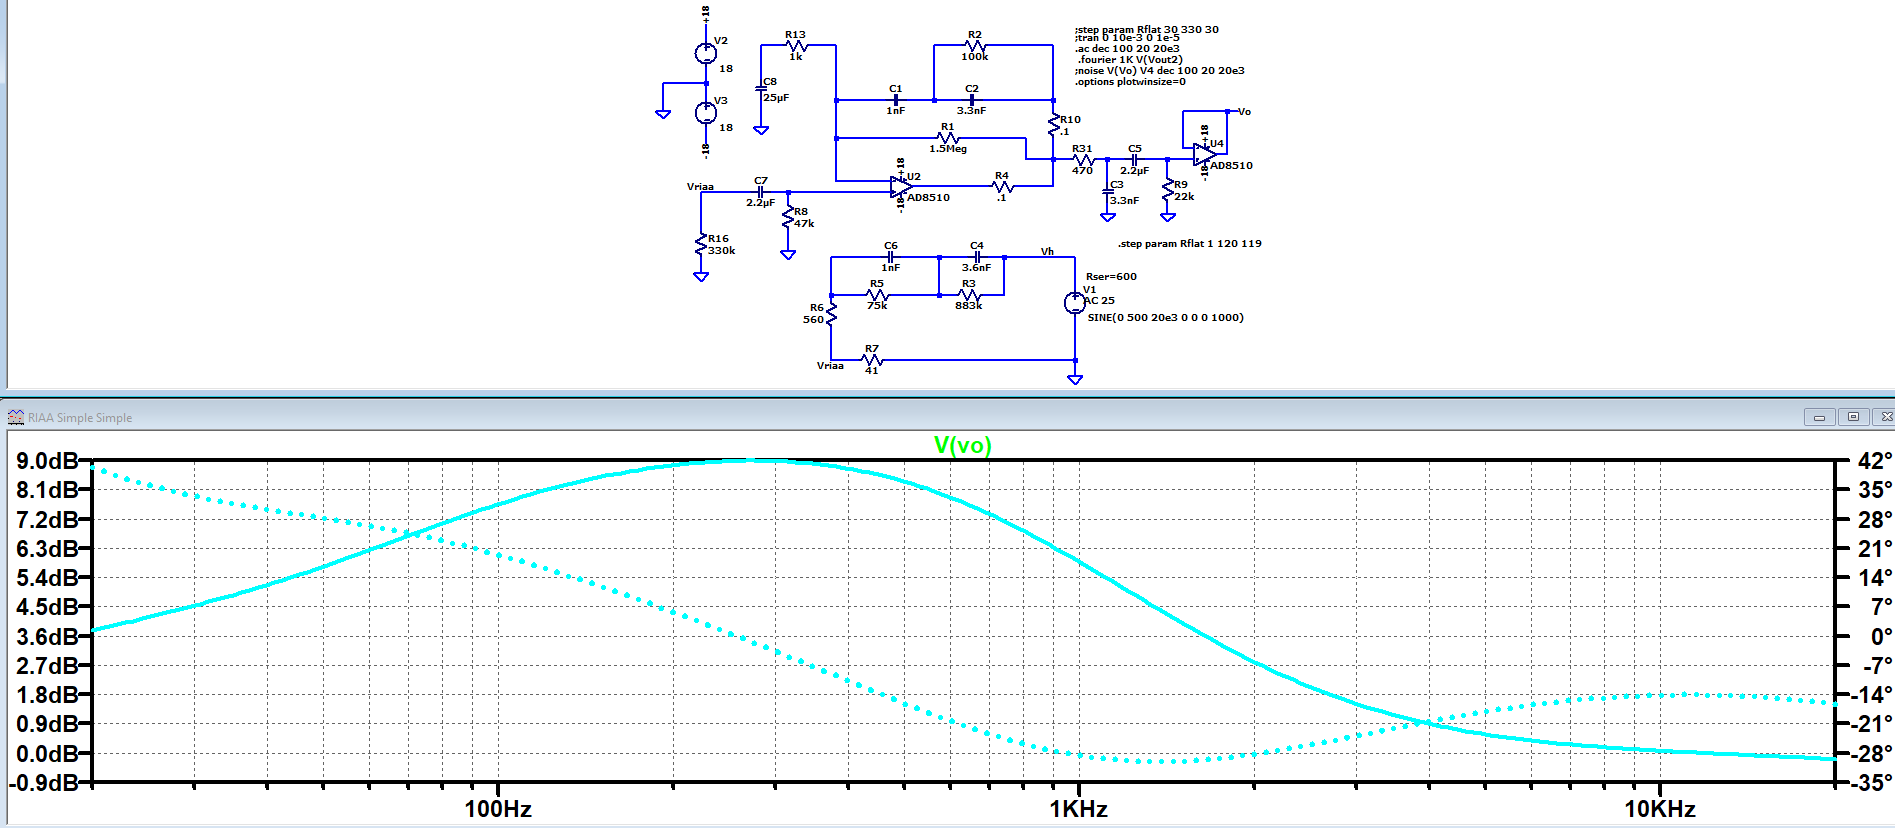Click the Vh net label

pos(1047,251)
